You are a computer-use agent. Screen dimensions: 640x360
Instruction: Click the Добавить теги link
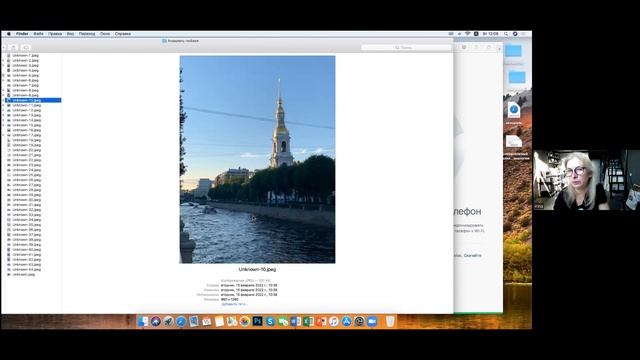pos(234,304)
